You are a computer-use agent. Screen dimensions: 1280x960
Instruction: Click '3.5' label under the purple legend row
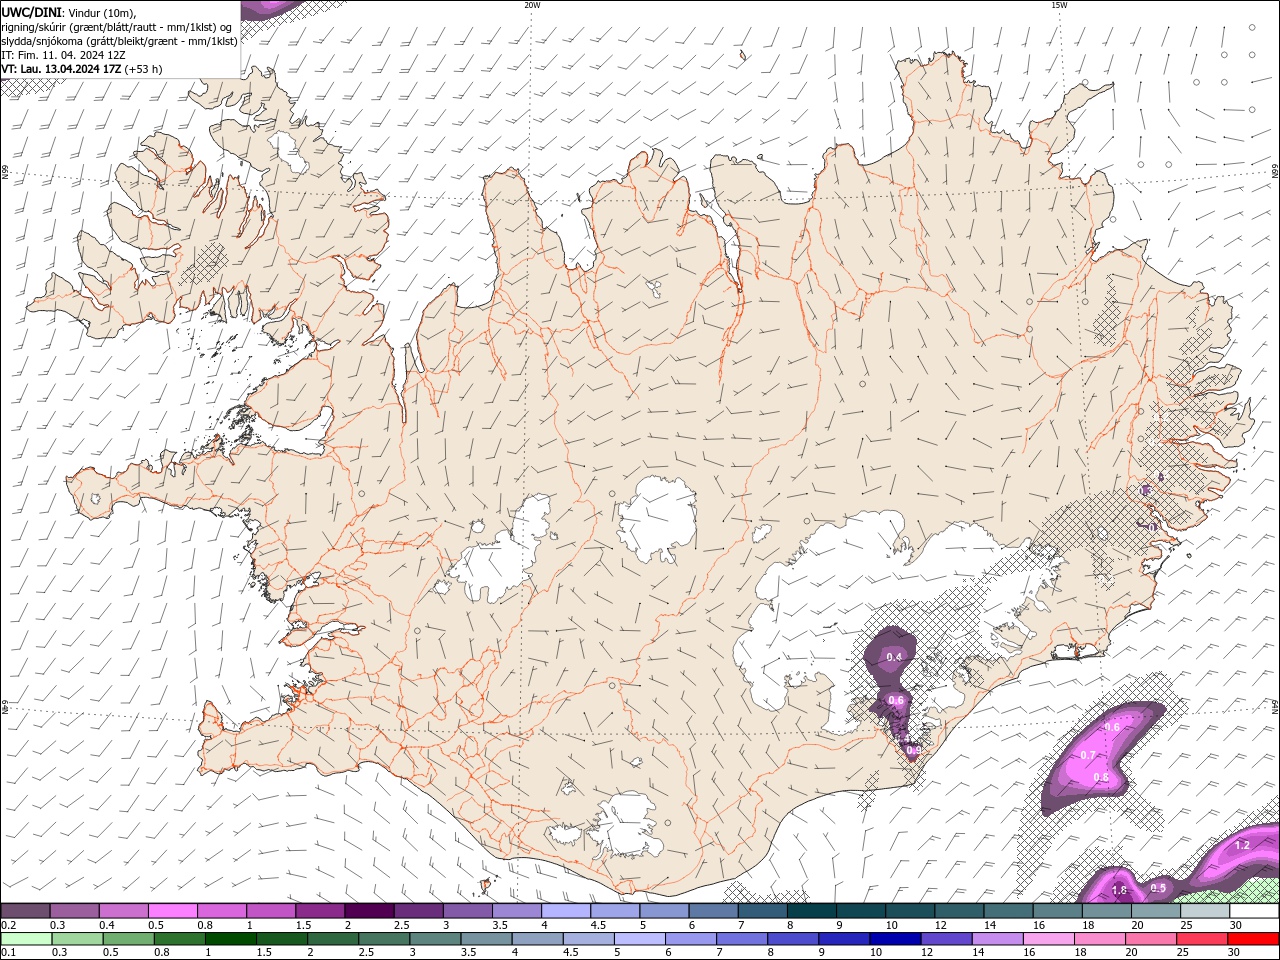tap(499, 925)
